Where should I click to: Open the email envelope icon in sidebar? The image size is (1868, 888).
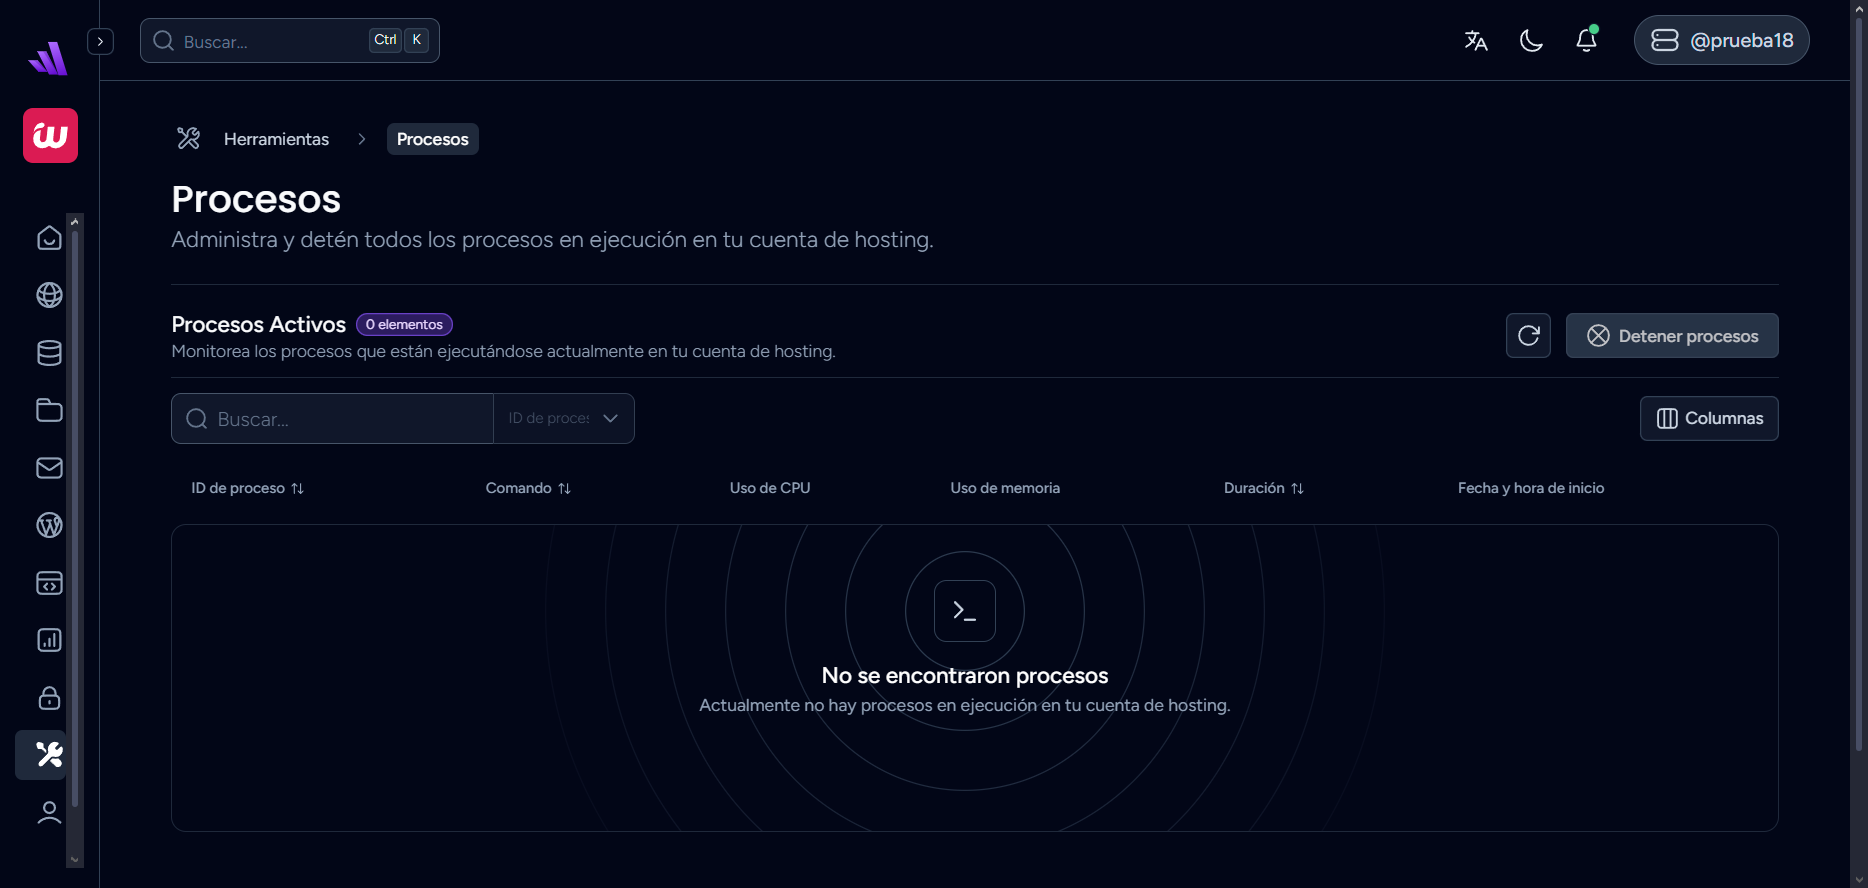click(x=49, y=468)
